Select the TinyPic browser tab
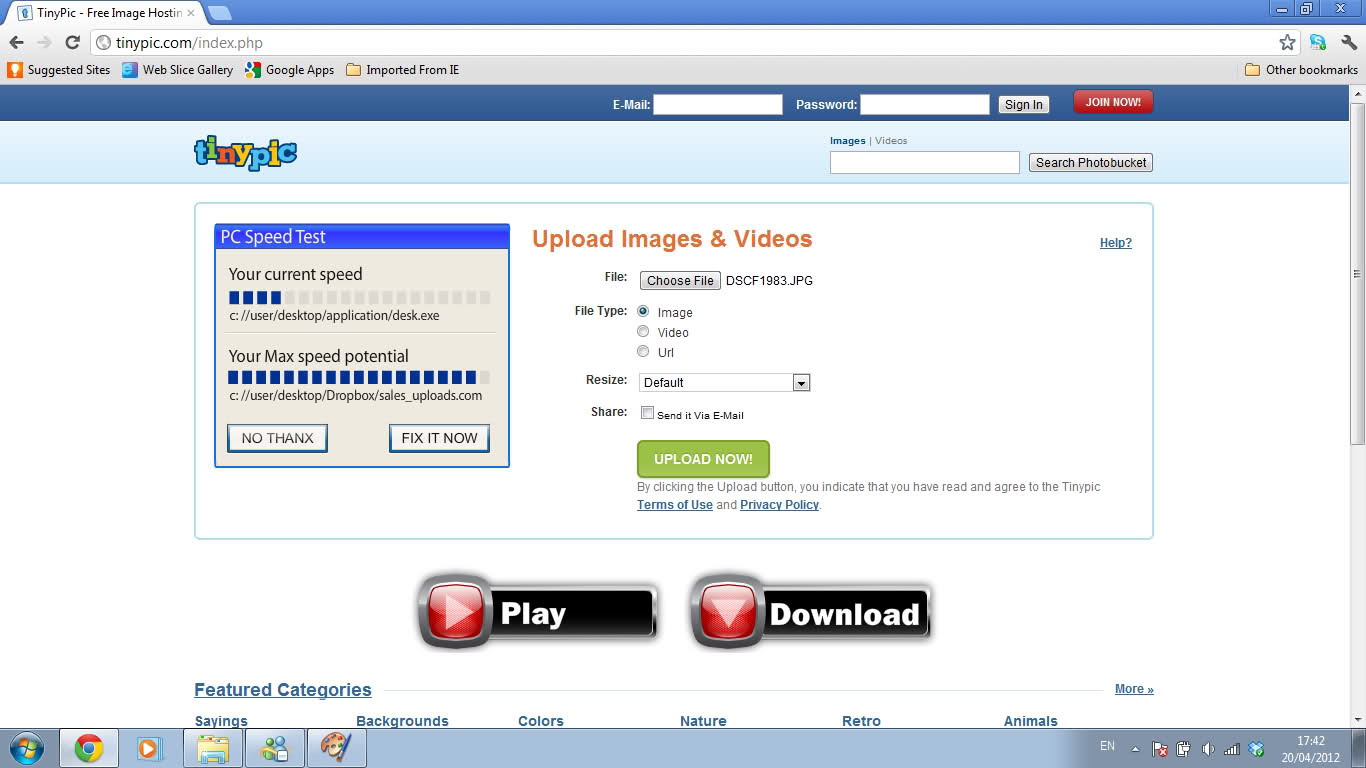This screenshot has height=768, width=1366. (x=105, y=13)
